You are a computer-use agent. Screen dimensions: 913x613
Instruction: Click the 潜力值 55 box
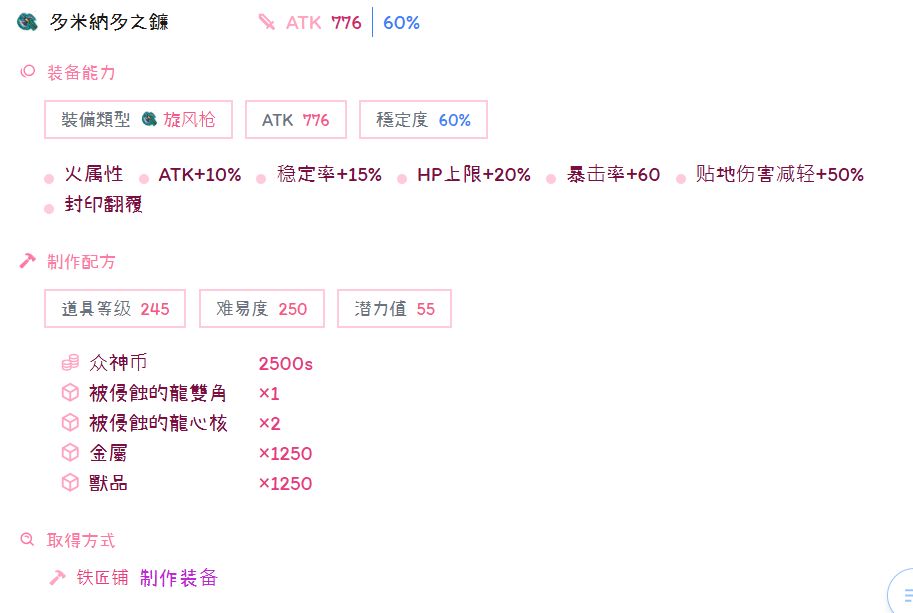(394, 309)
